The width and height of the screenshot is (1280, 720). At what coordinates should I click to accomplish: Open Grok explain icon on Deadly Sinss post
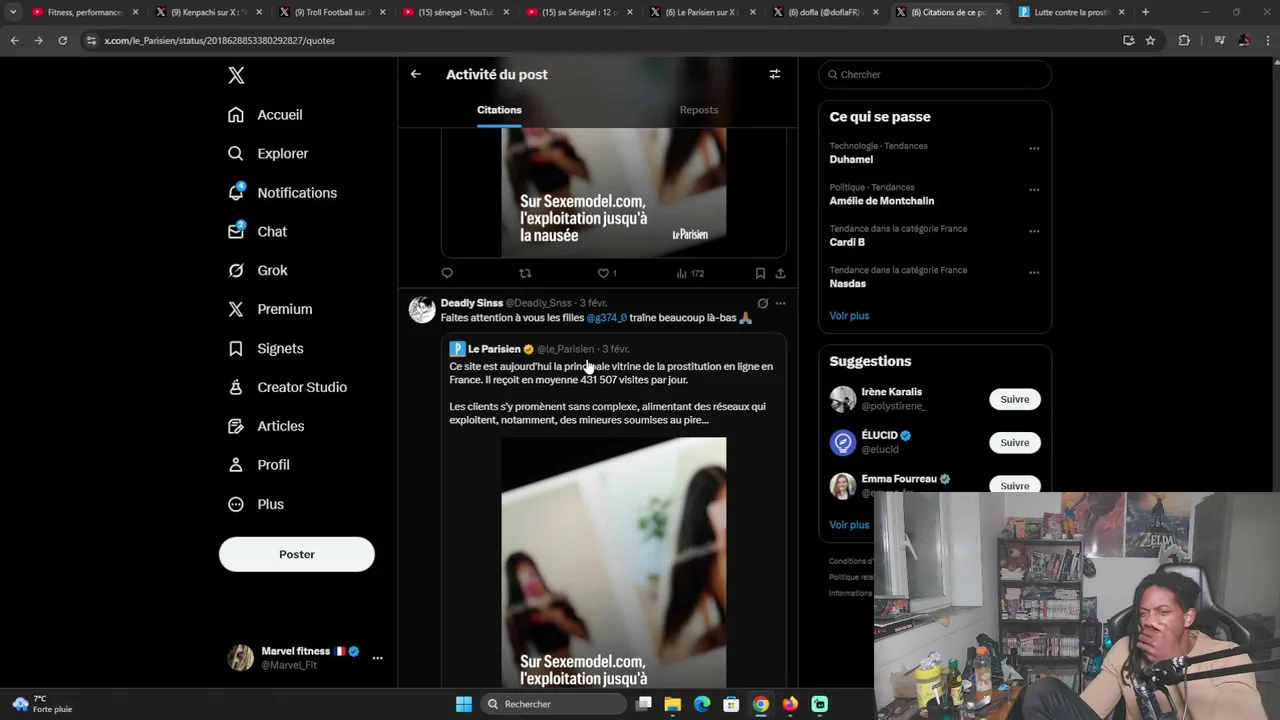763,303
